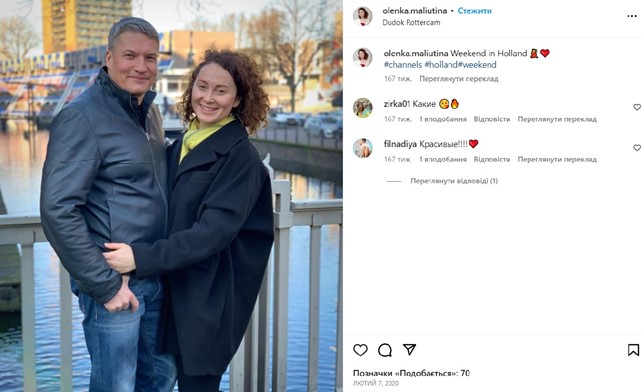Click 'Переглянути переклад' under the caption
The height and width of the screenshot is (392, 643).
(459, 79)
